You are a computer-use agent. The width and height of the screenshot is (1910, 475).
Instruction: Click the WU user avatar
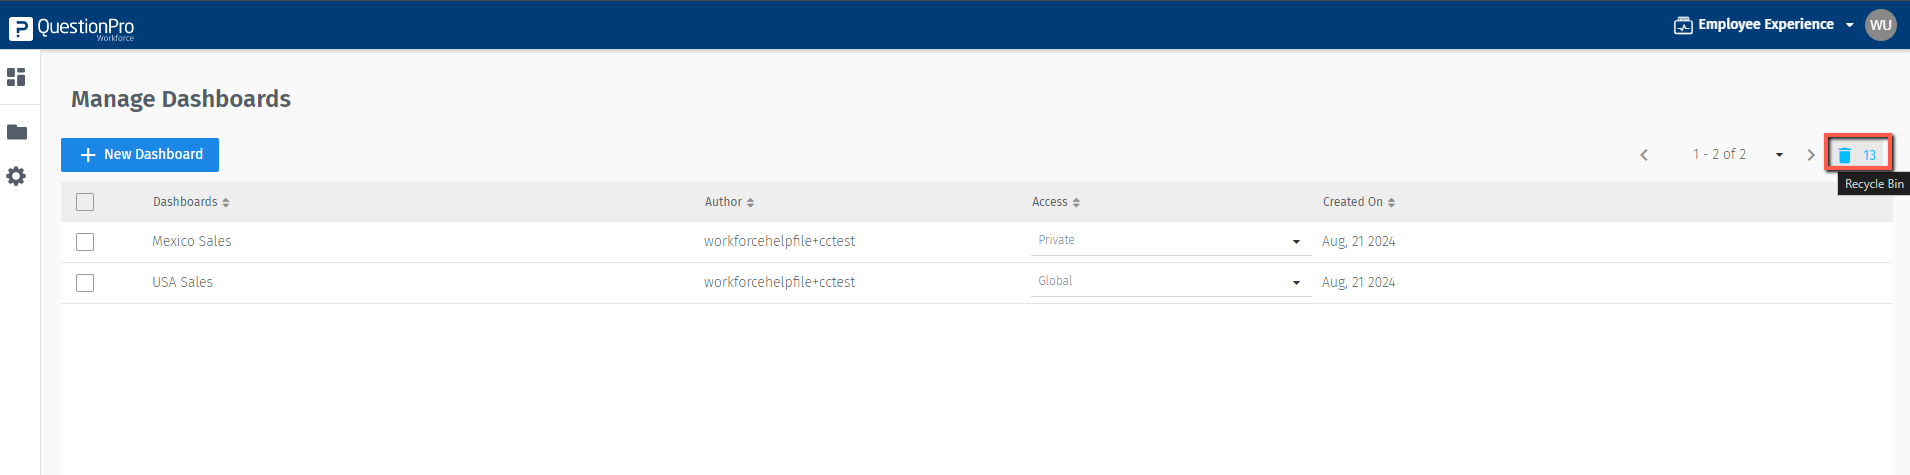pyautogui.click(x=1880, y=25)
